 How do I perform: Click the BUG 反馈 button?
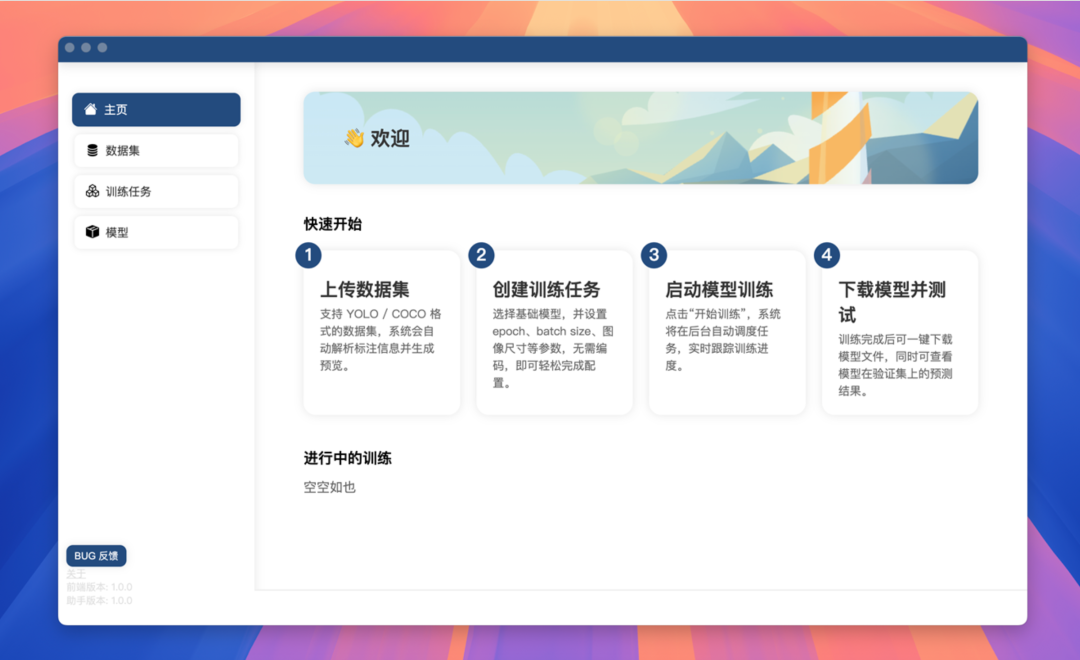[x=96, y=556]
